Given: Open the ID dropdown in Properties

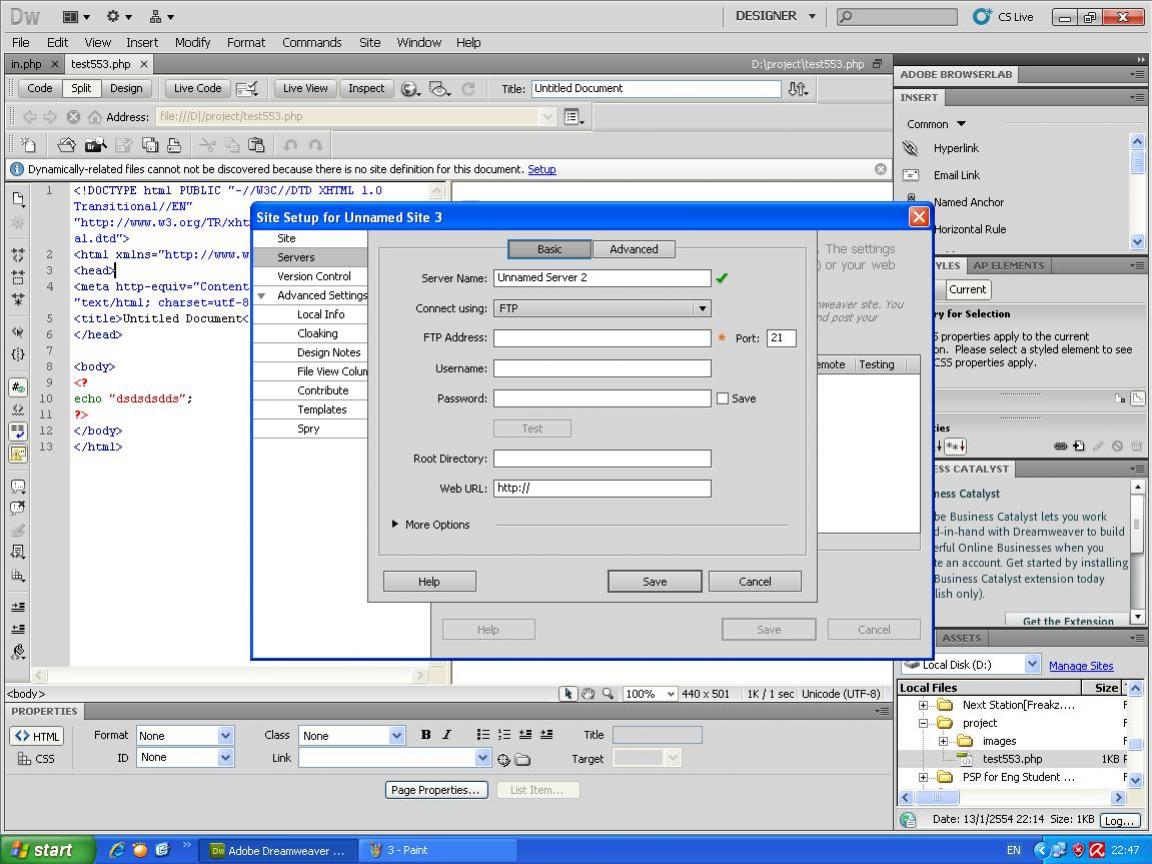Looking at the screenshot, I should [226, 757].
